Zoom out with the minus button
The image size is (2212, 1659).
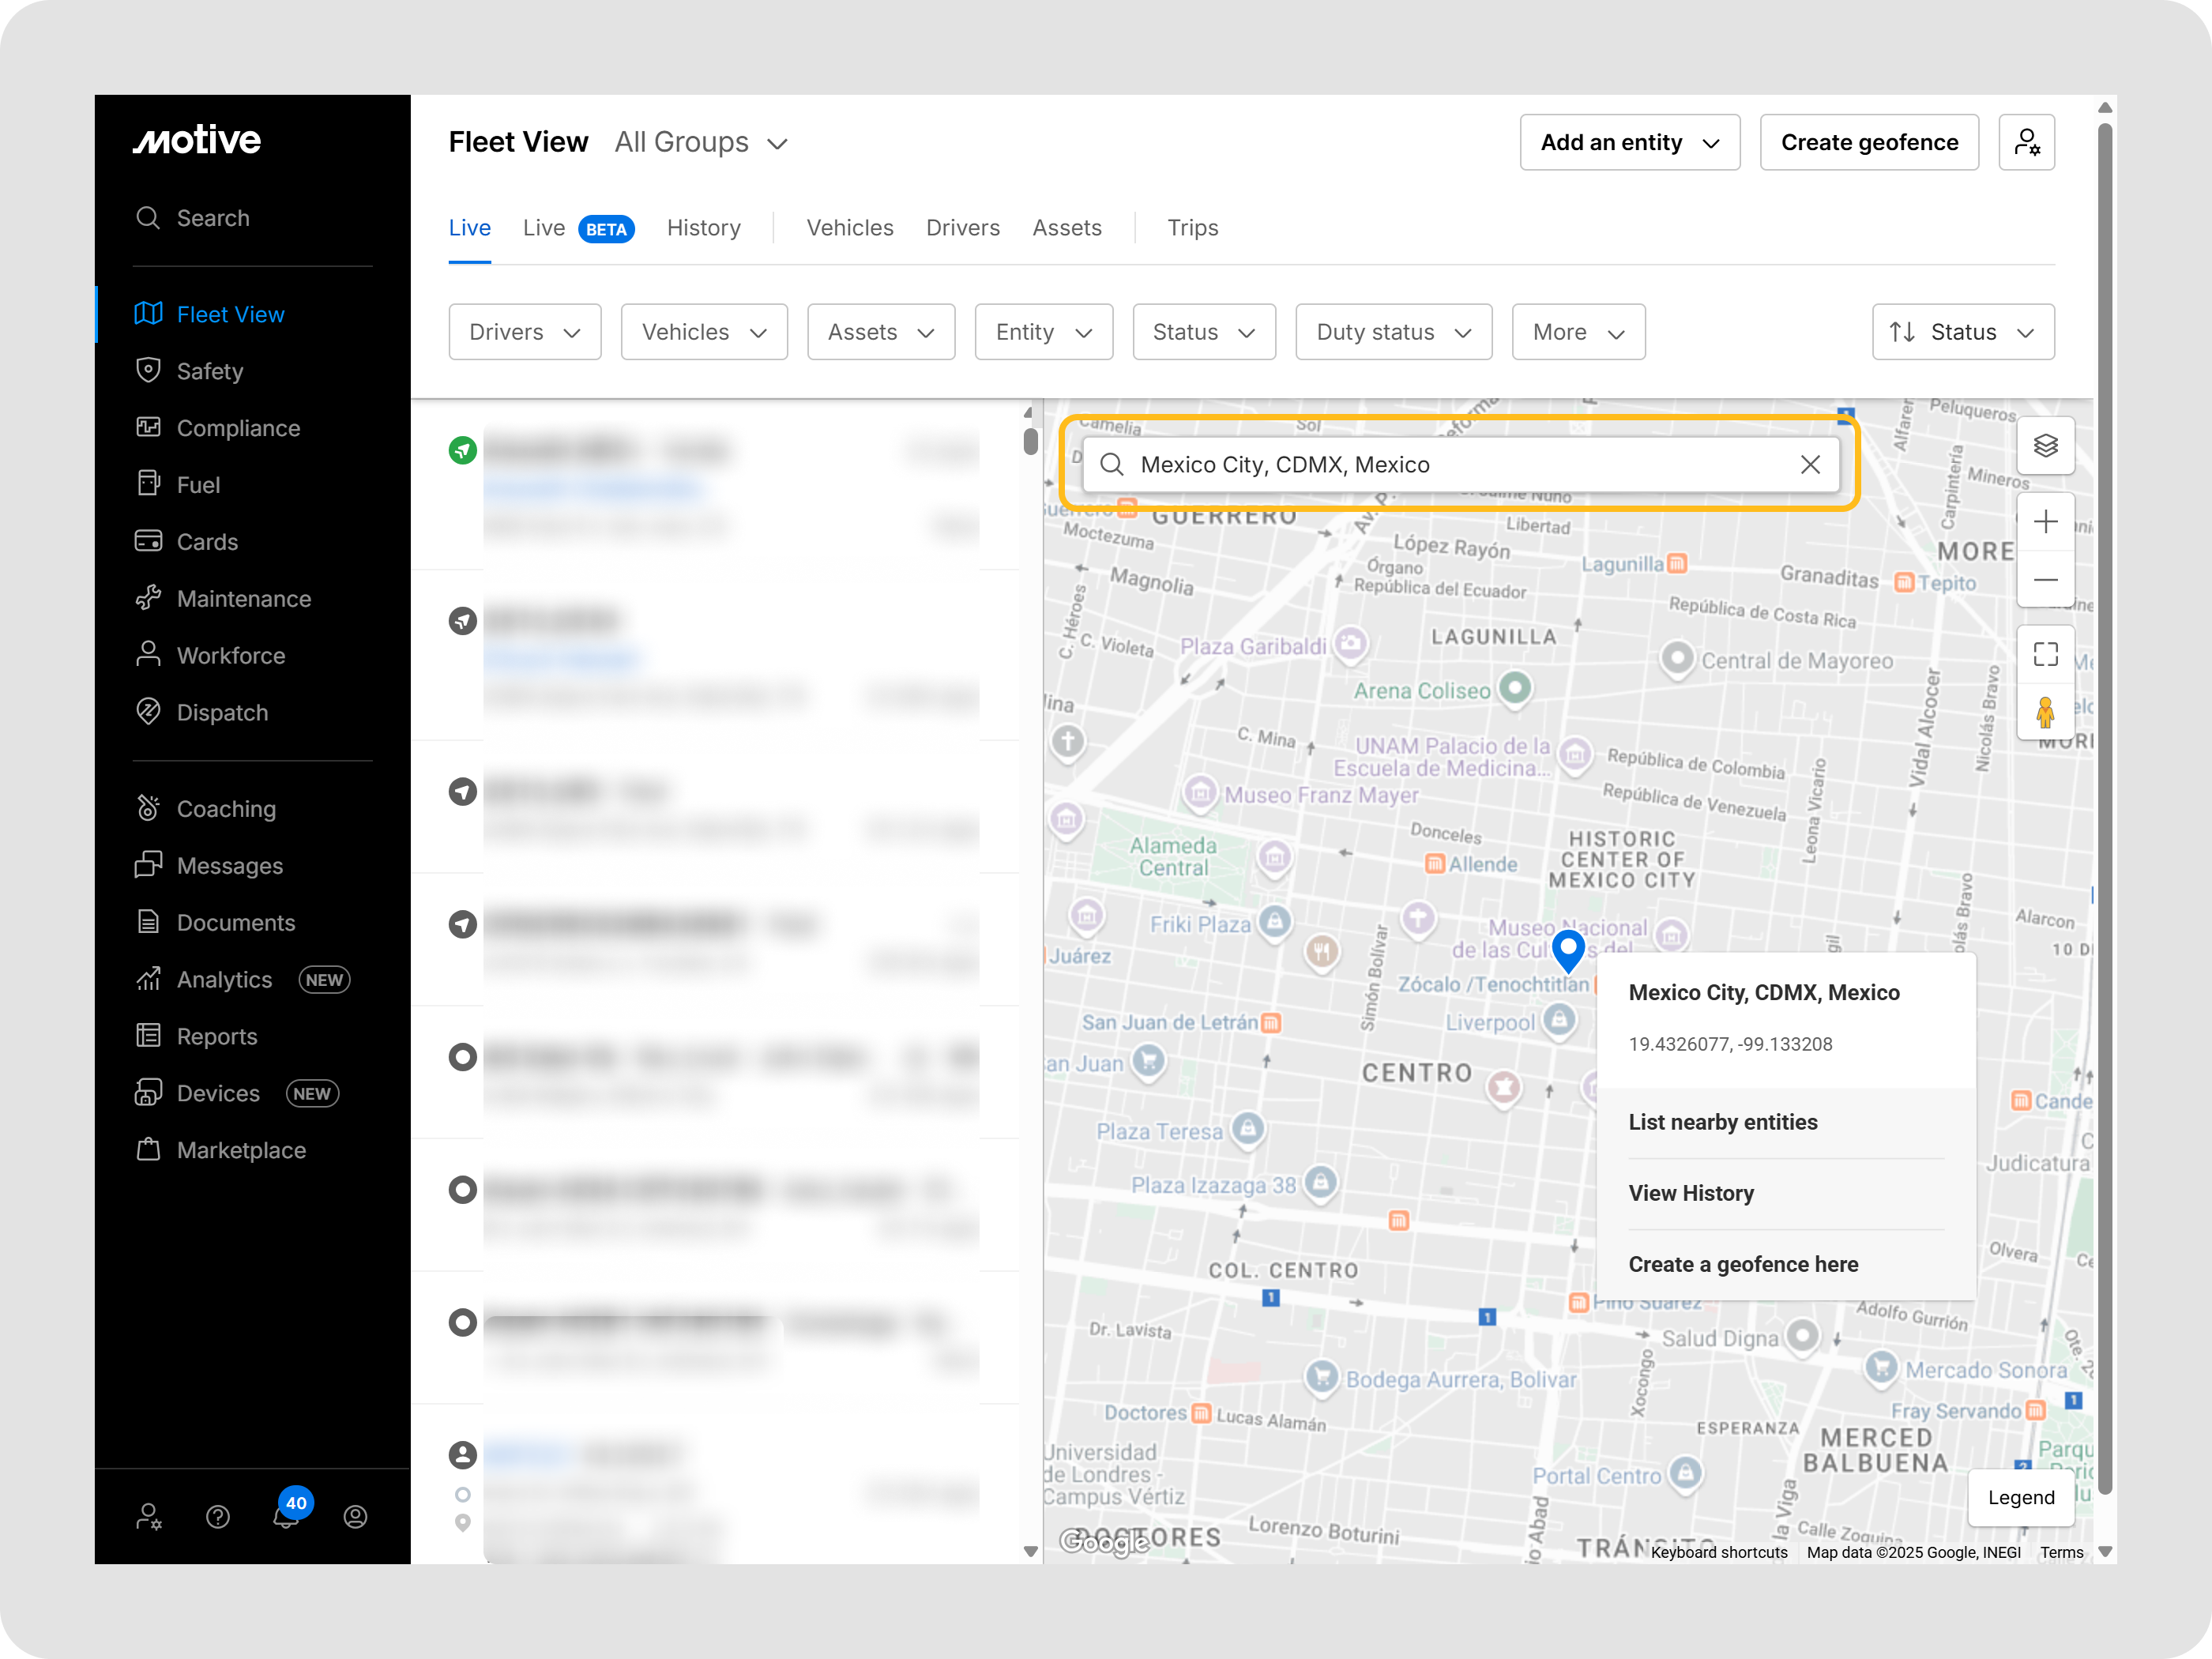2045,580
